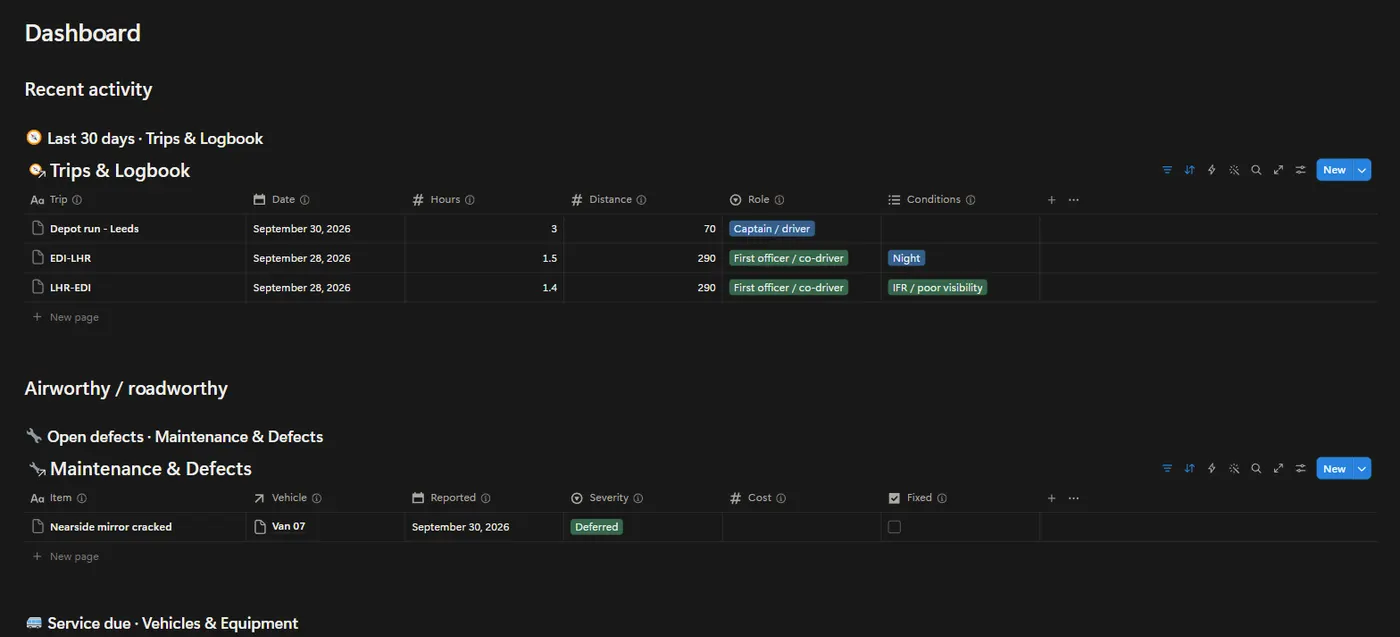
Task: Open the LHR-EDI trip page
Action: click(x=70, y=287)
